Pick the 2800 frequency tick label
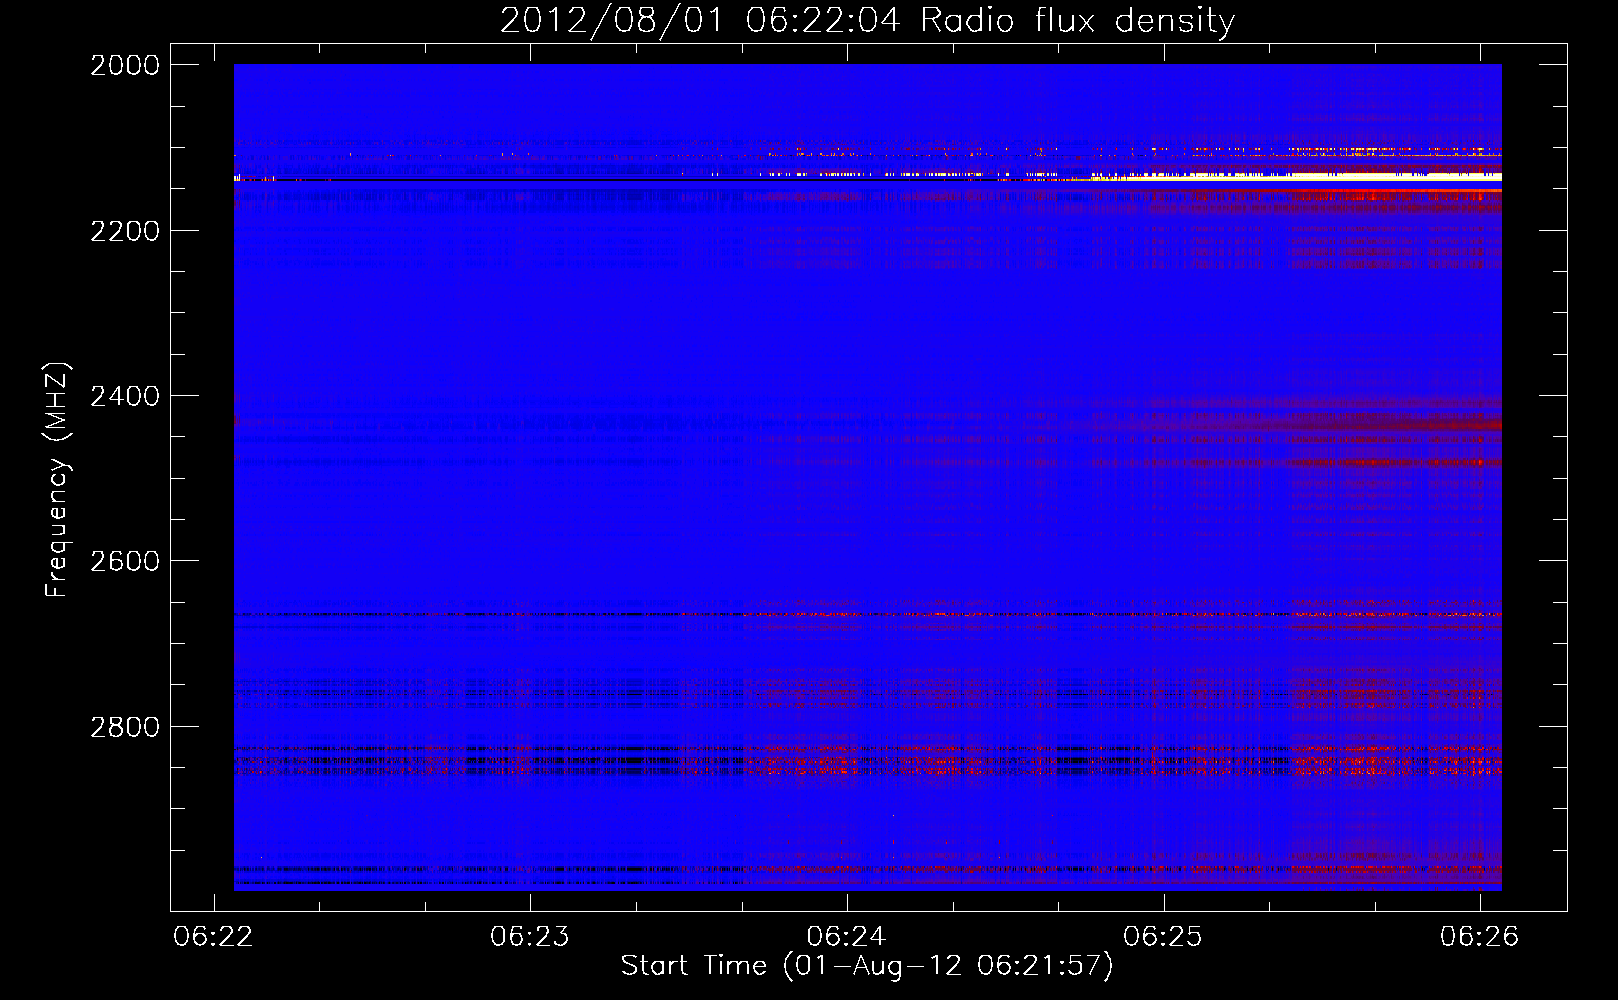 (x=125, y=727)
